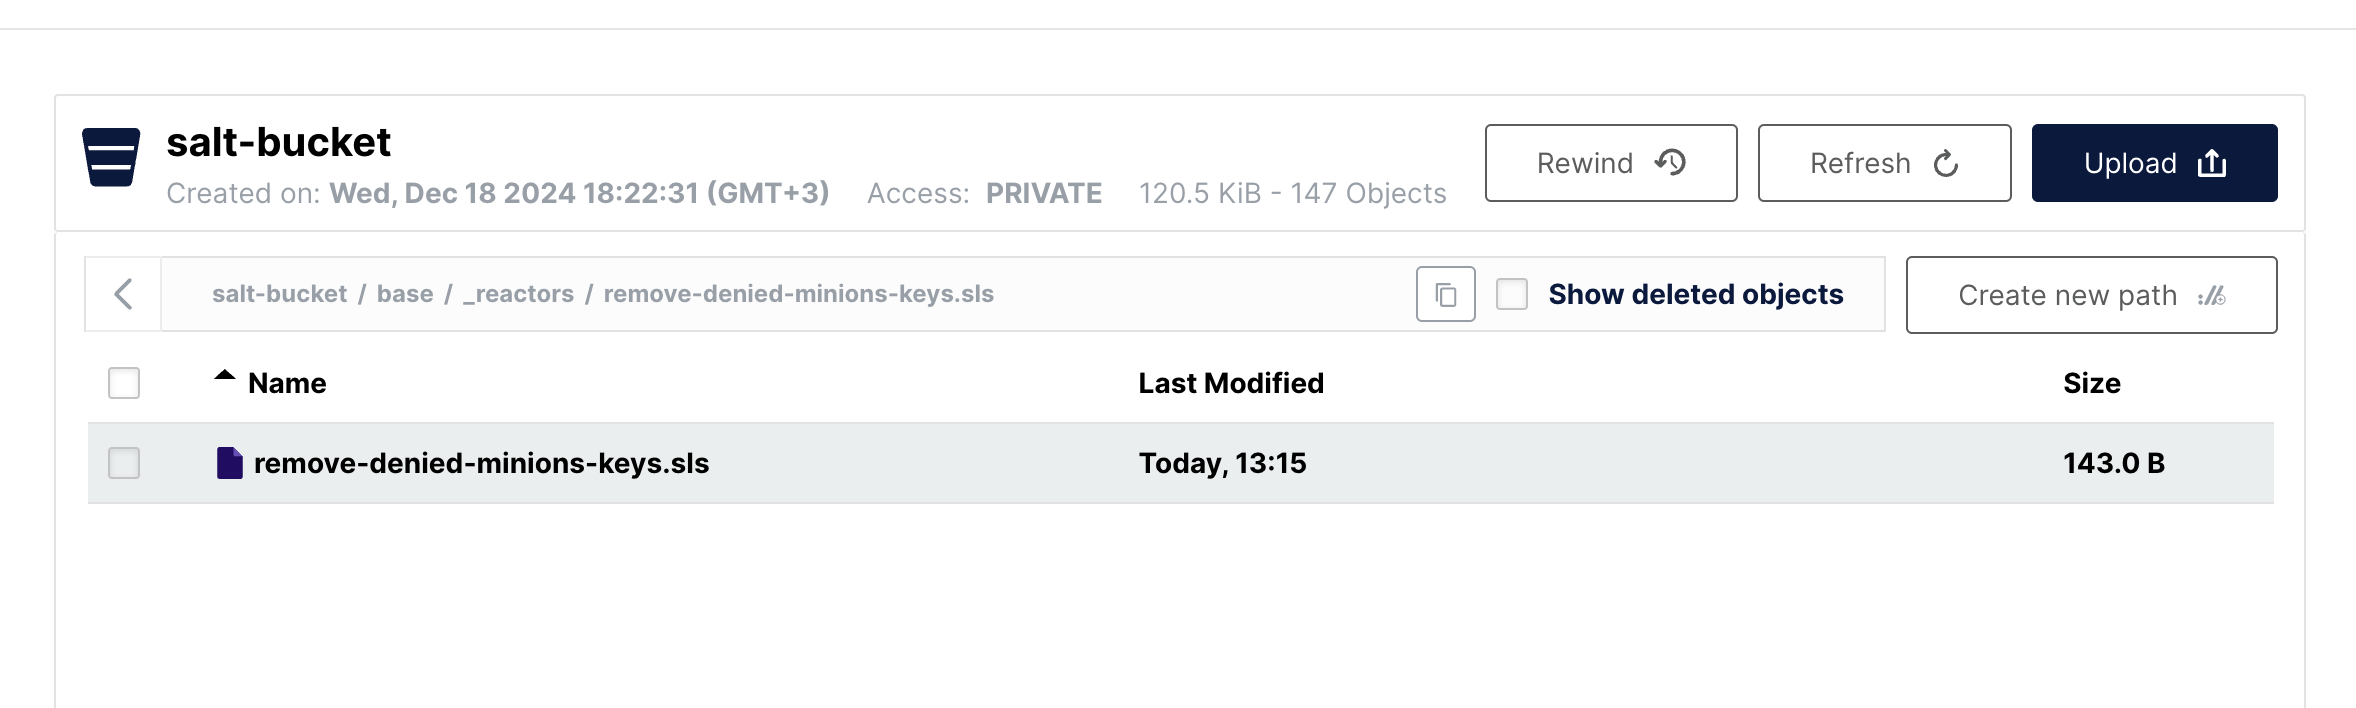
Task: Toggle the Name sort arrow
Action: tap(225, 377)
